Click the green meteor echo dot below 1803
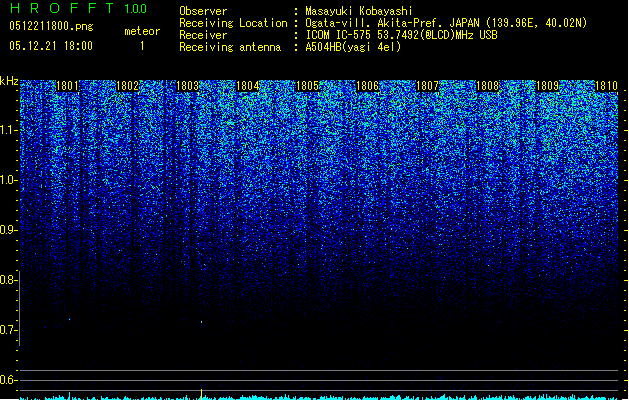 pos(201,322)
